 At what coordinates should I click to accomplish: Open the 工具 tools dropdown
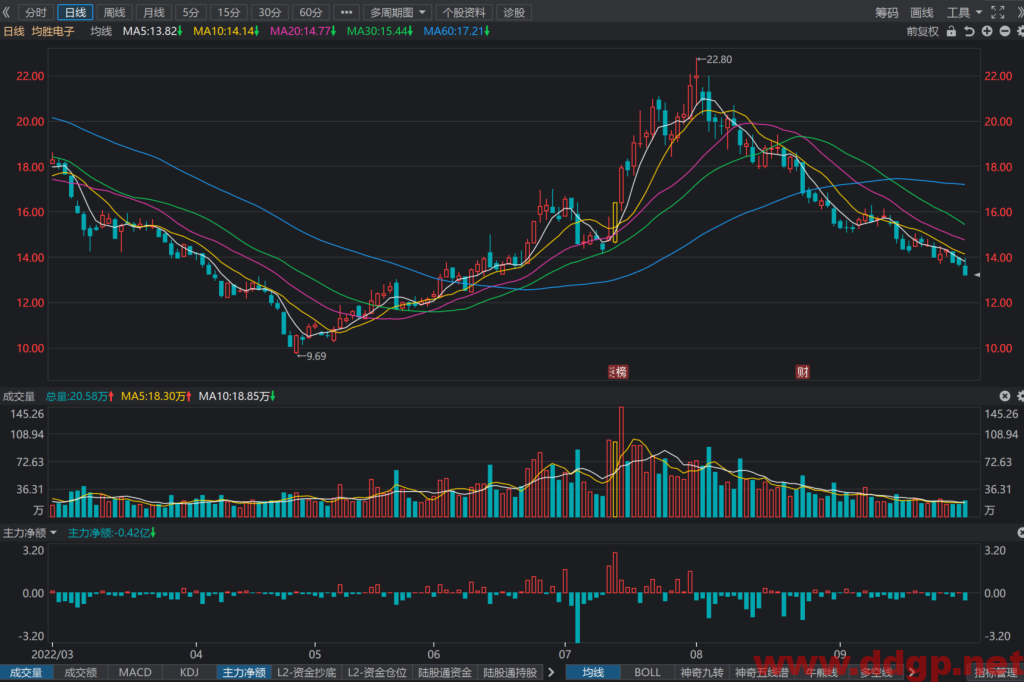pos(964,12)
